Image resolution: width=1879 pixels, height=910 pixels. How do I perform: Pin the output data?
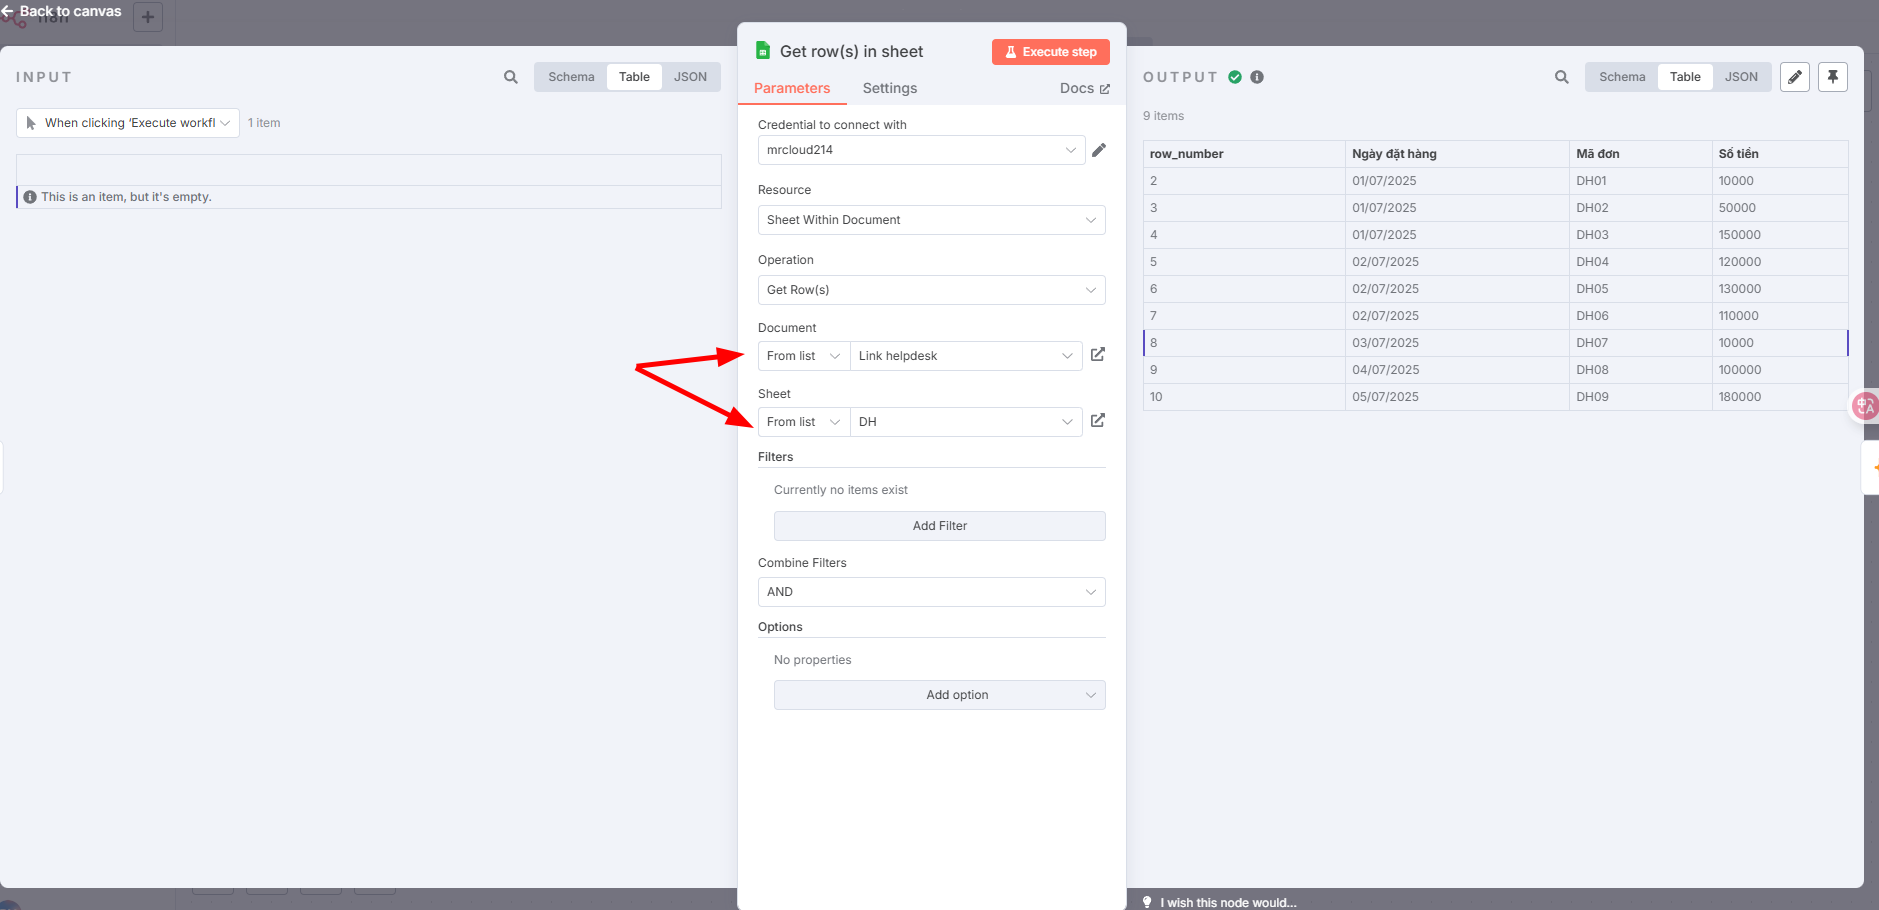tap(1833, 77)
